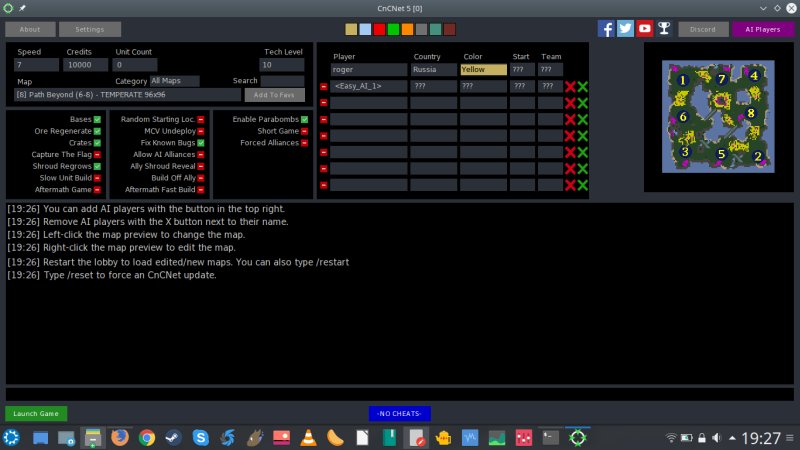The height and width of the screenshot is (450, 800).
Task: Launch Firefox from the taskbar
Action: [x=120, y=438]
